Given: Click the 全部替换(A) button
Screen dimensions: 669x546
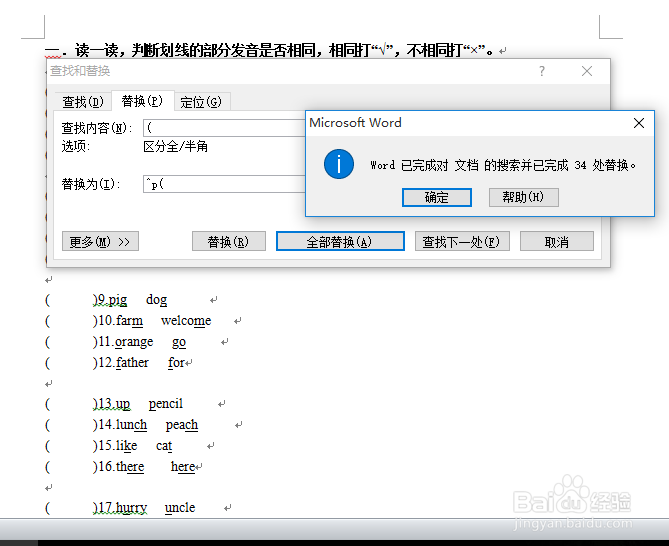Looking at the screenshot, I should point(340,241).
